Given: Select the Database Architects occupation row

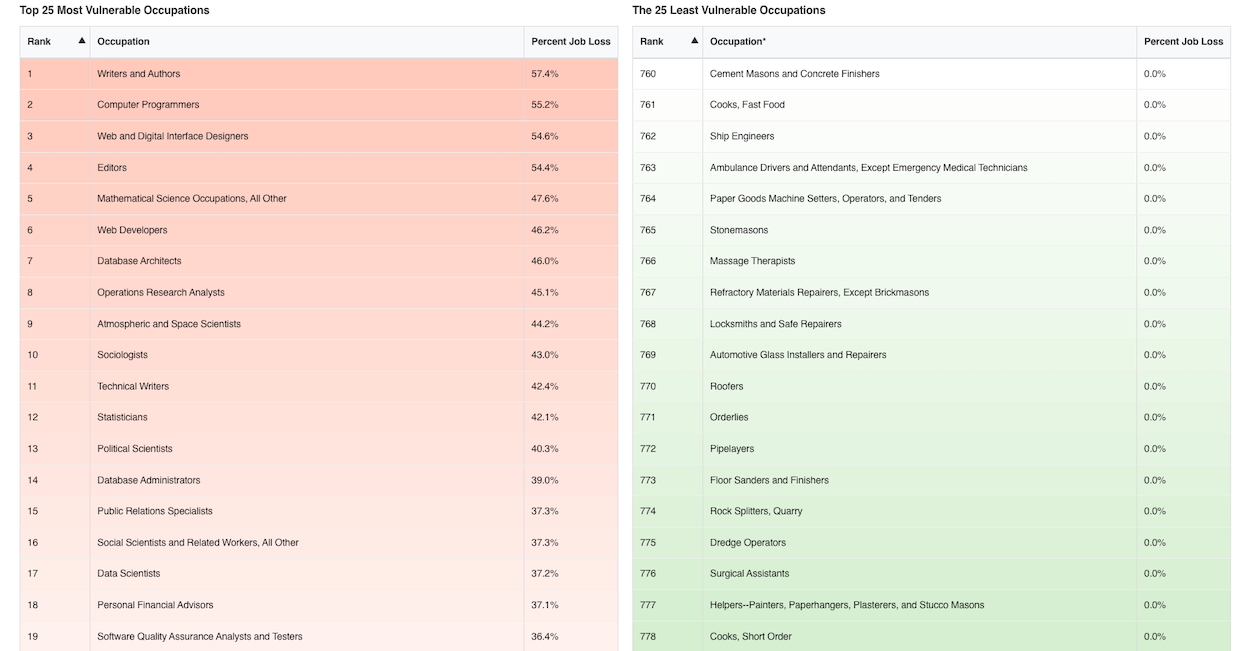Looking at the screenshot, I should point(139,261).
